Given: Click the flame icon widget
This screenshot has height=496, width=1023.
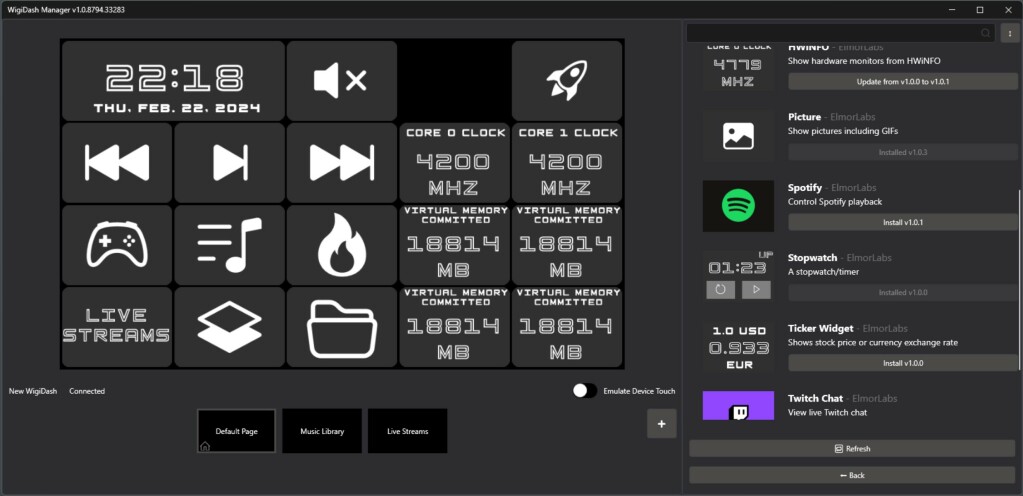Looking at the screenshot, I should pos(342,245).
